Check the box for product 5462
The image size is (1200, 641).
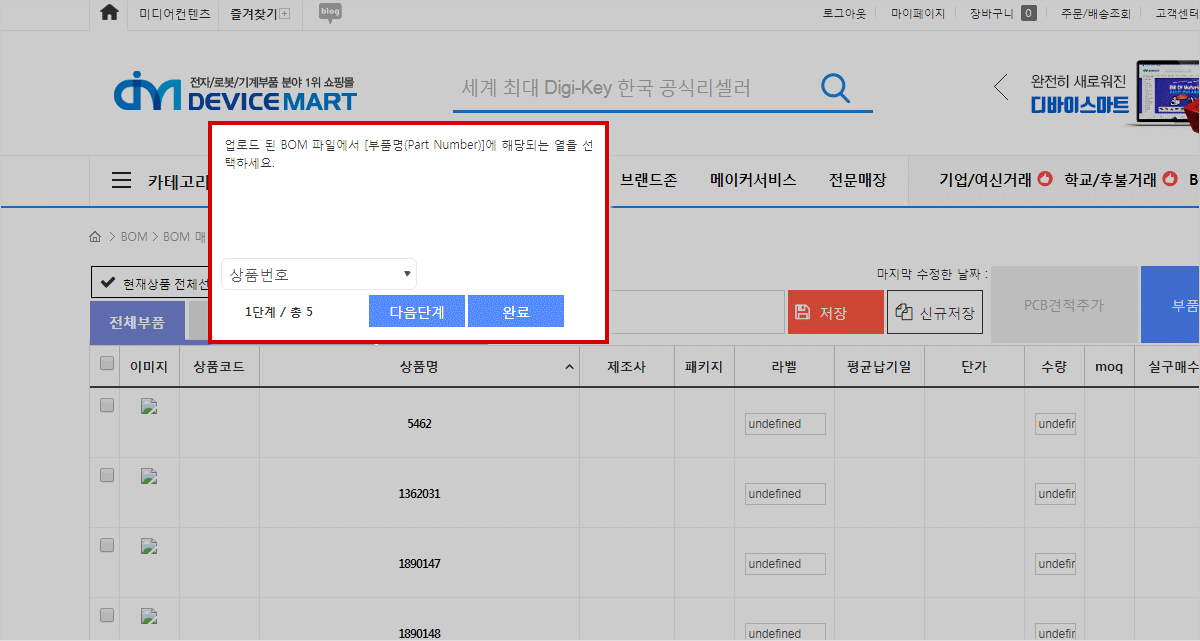[x=107, y=406]
